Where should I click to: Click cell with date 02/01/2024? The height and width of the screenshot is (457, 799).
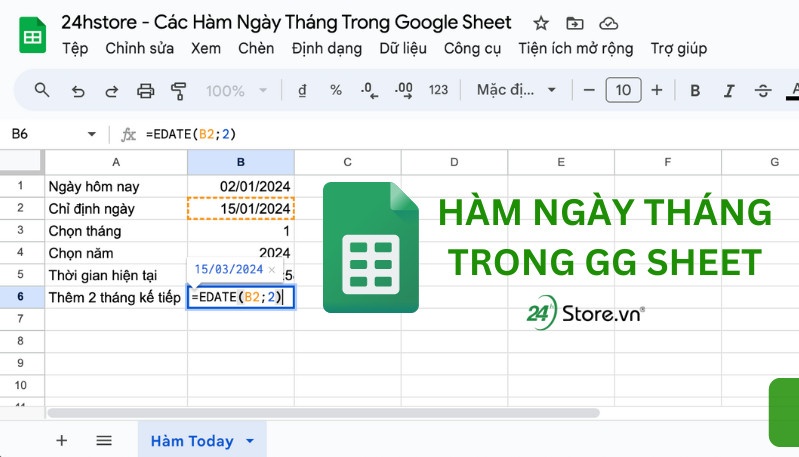(241, 186)
